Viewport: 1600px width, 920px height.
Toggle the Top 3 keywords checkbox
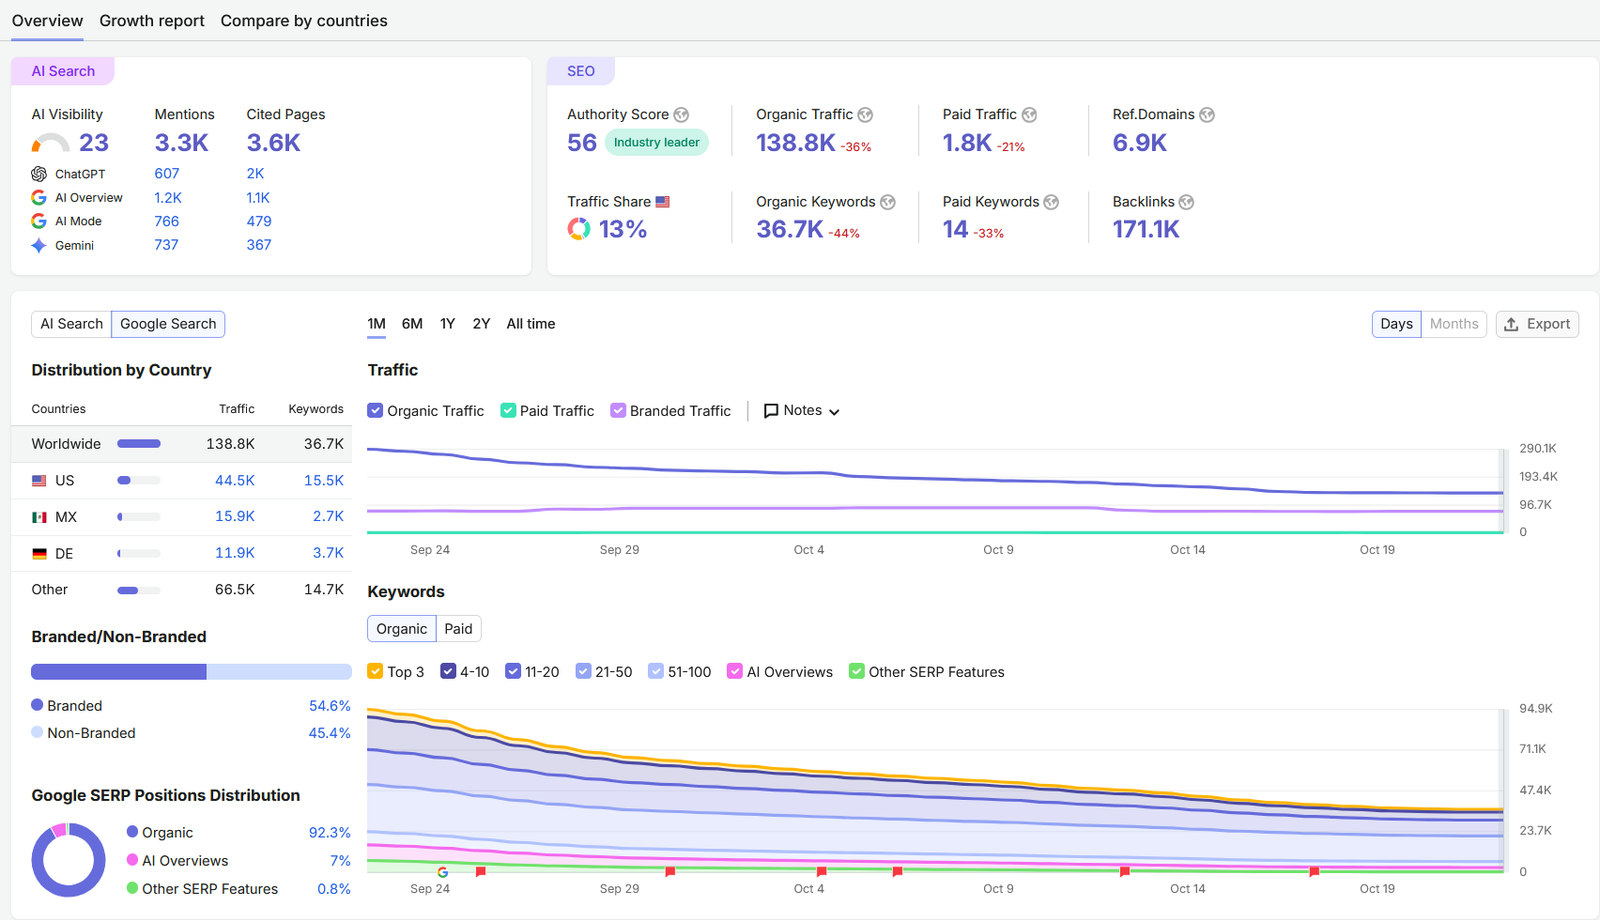[375, 672]
